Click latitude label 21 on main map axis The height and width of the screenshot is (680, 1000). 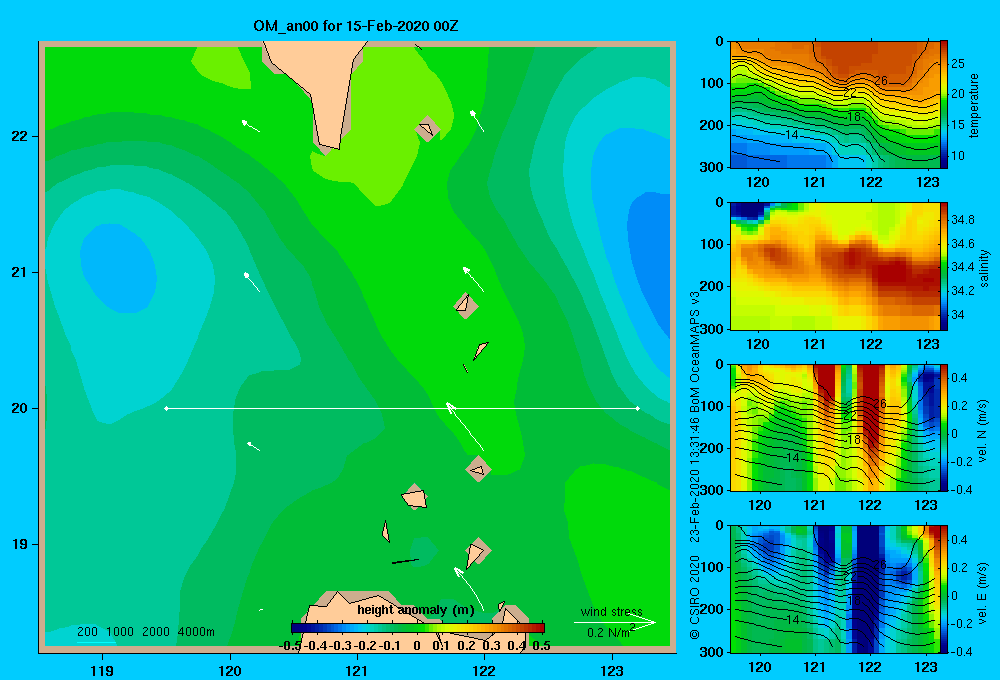(x=20, y=272)
